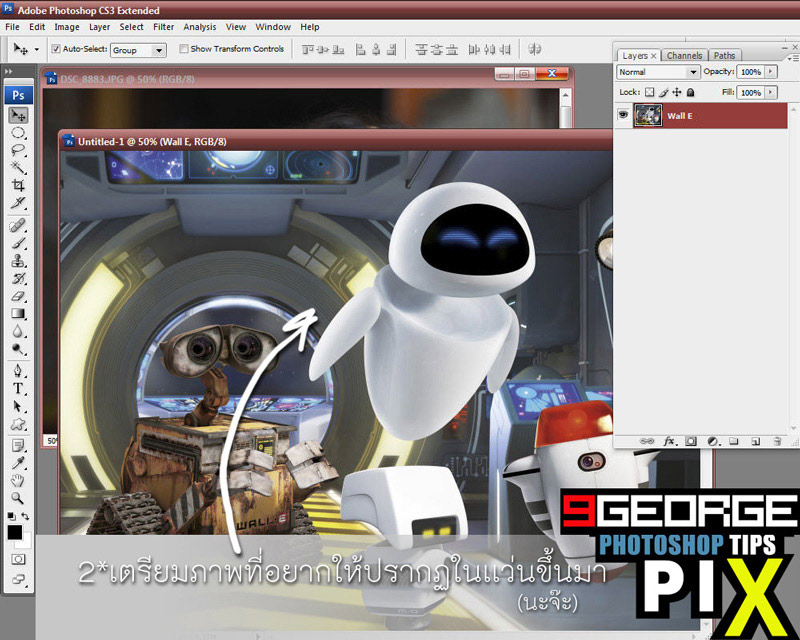Select the Clone Stamp tool
Viewport: 800px width, 640px height.
click(18, 261)
